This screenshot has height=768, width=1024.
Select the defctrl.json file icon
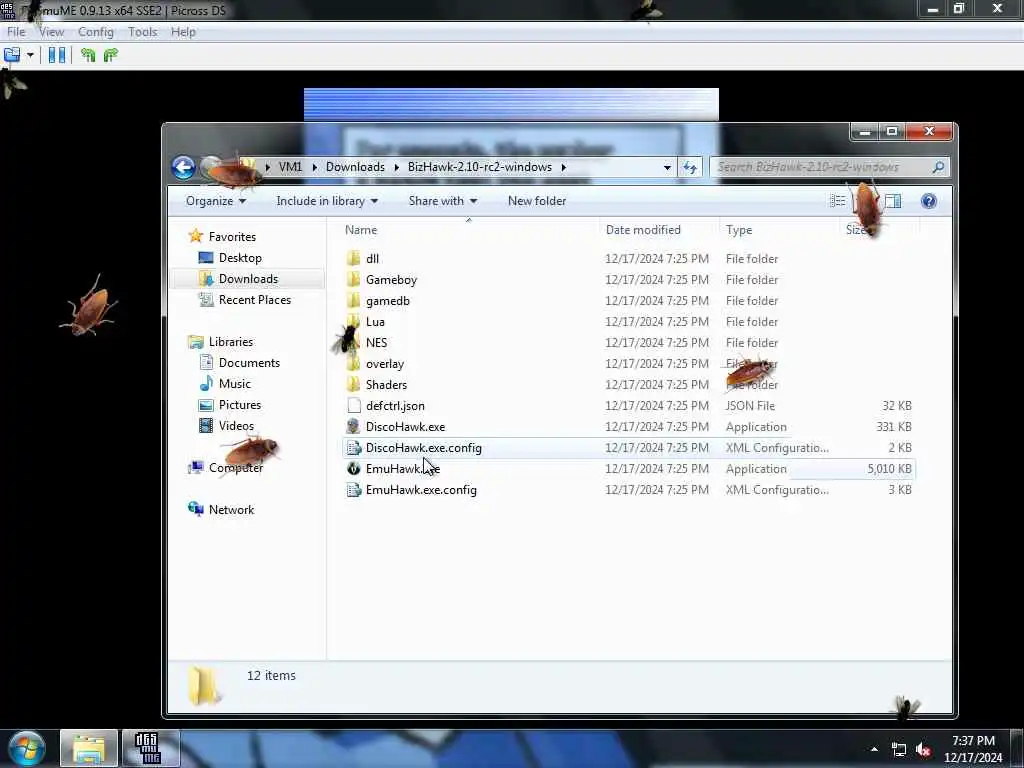tap(353, 406)
